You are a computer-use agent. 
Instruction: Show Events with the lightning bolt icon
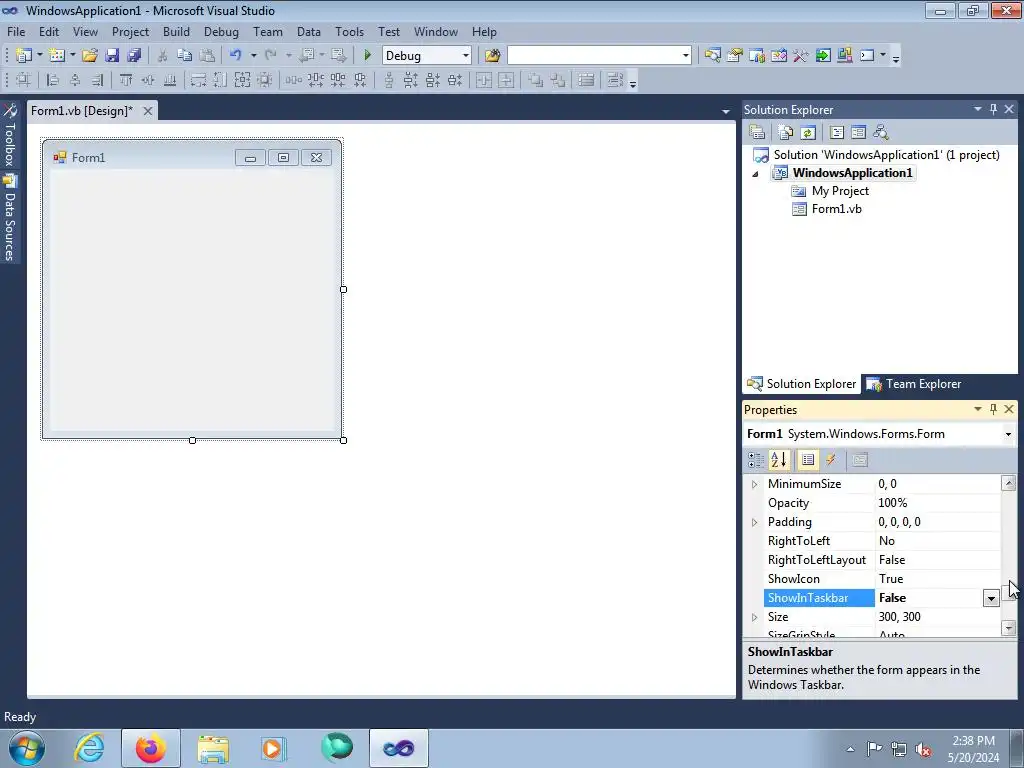[x=831, y=460]
